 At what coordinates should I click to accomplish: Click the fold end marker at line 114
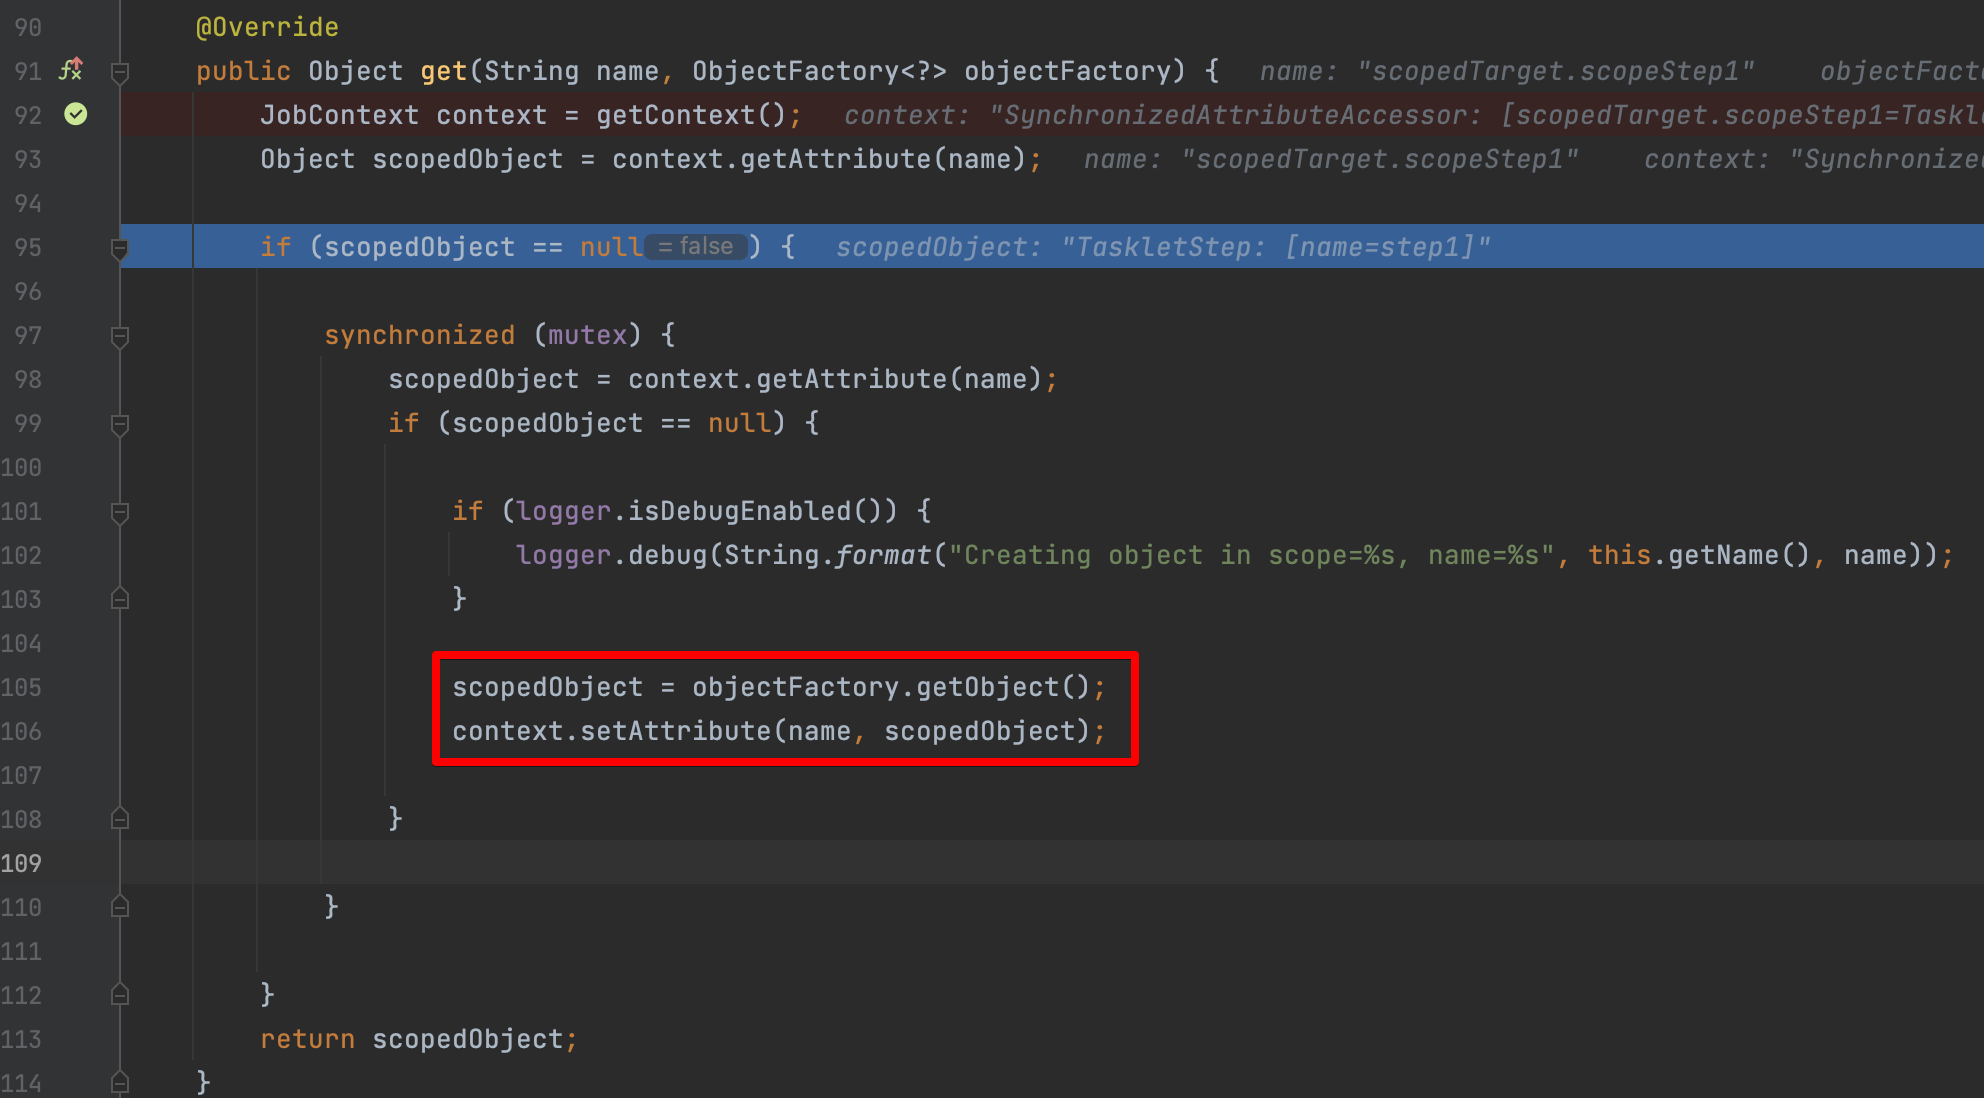pos(119,1082)
